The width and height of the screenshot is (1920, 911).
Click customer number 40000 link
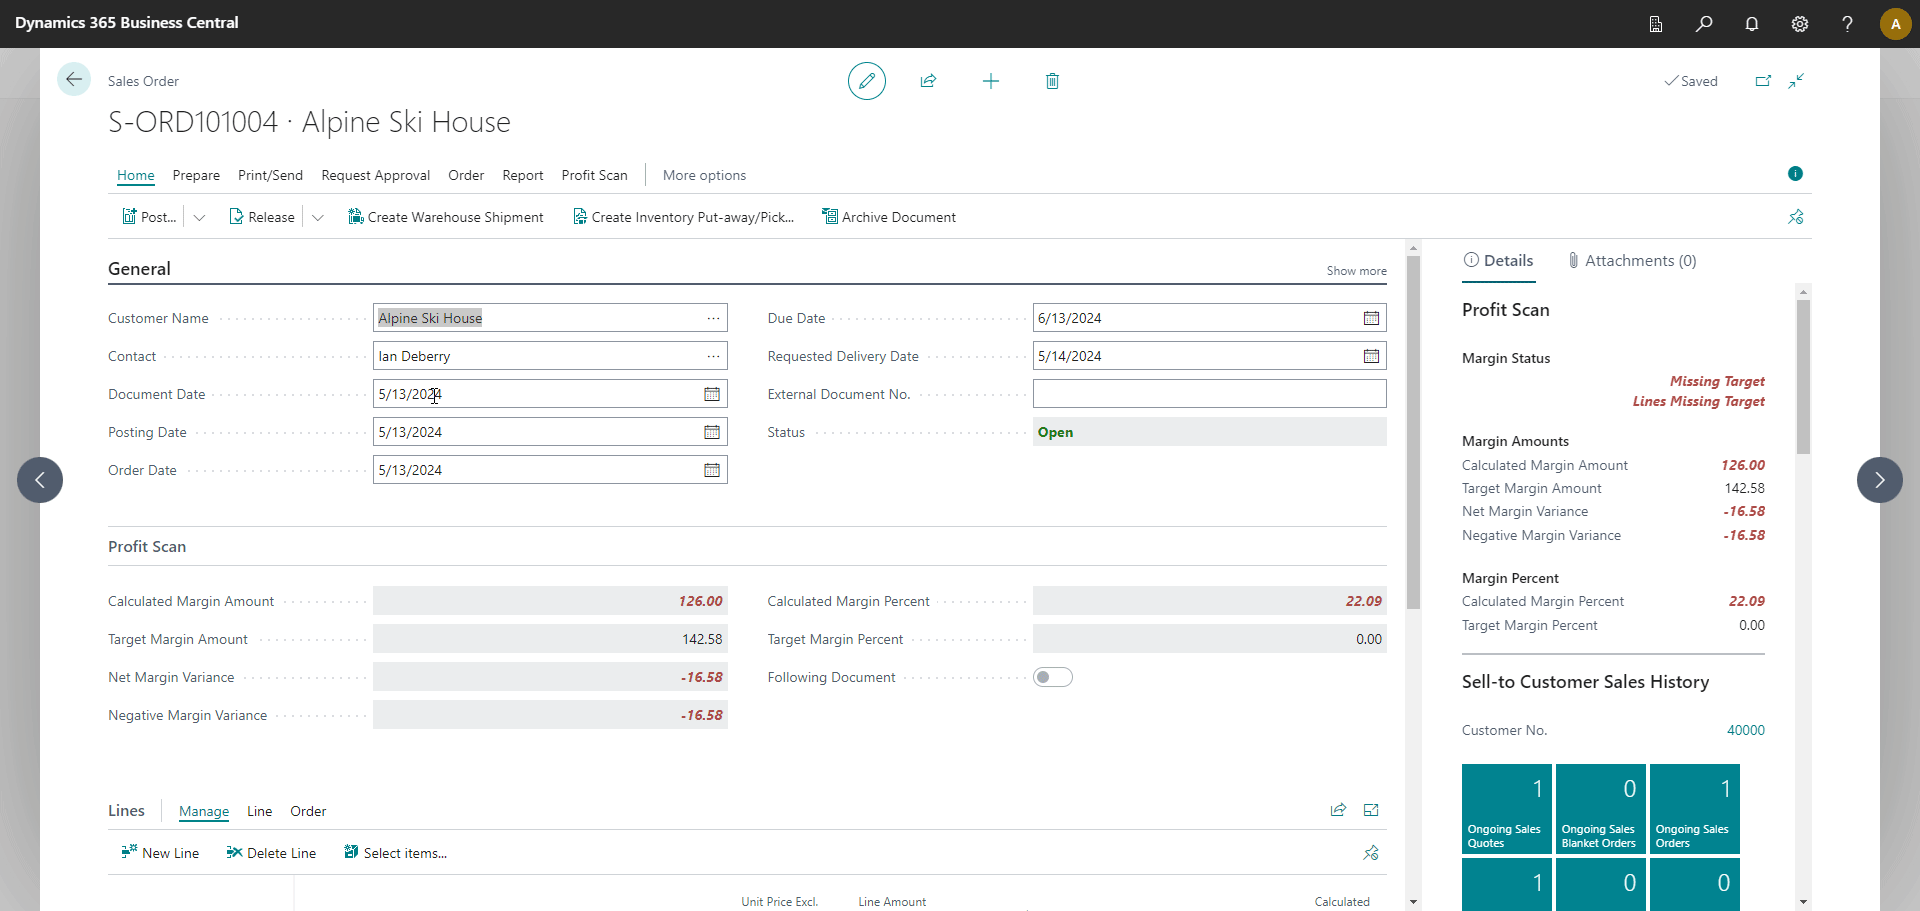pos(1745,730)
